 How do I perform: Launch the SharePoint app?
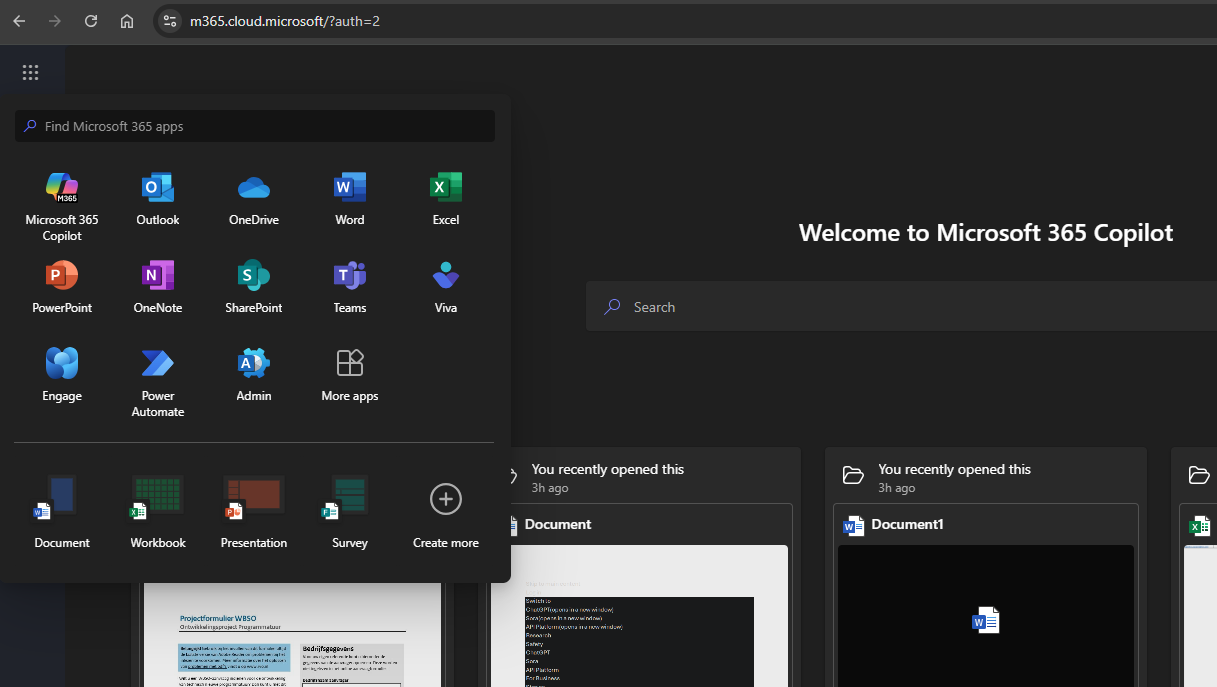coord(254,276)
